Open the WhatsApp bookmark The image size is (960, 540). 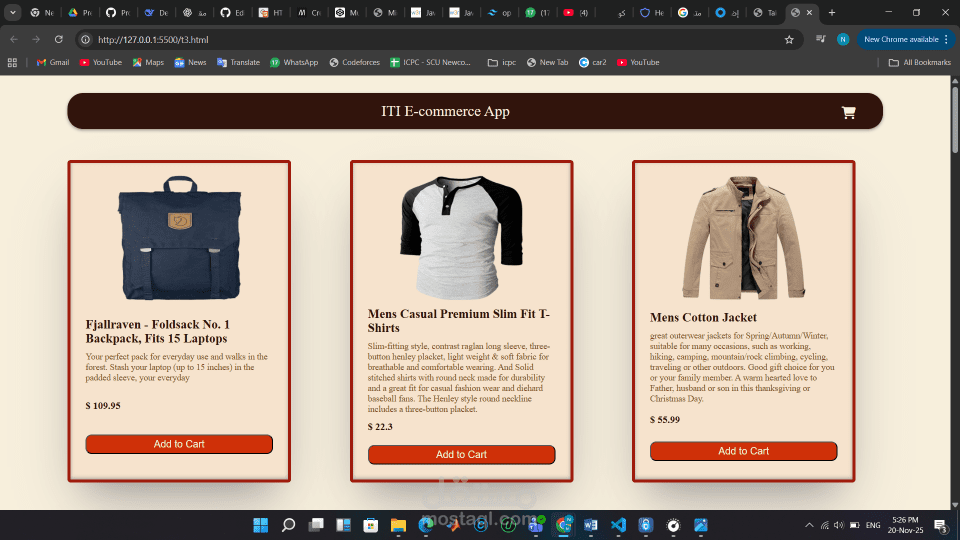pos(294,62)
